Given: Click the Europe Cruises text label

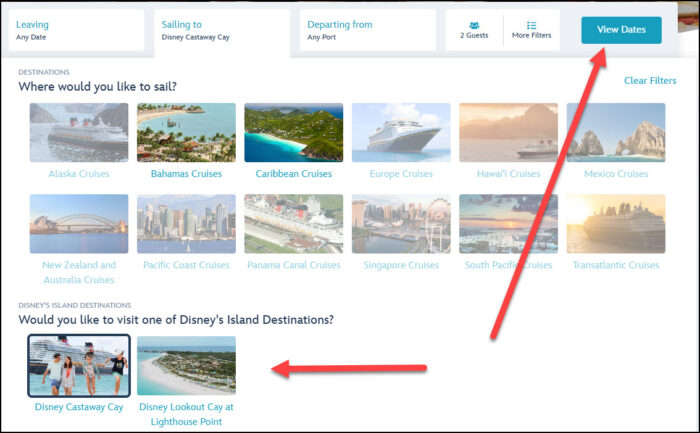Looking at the screenshot, I should (401, 174).
